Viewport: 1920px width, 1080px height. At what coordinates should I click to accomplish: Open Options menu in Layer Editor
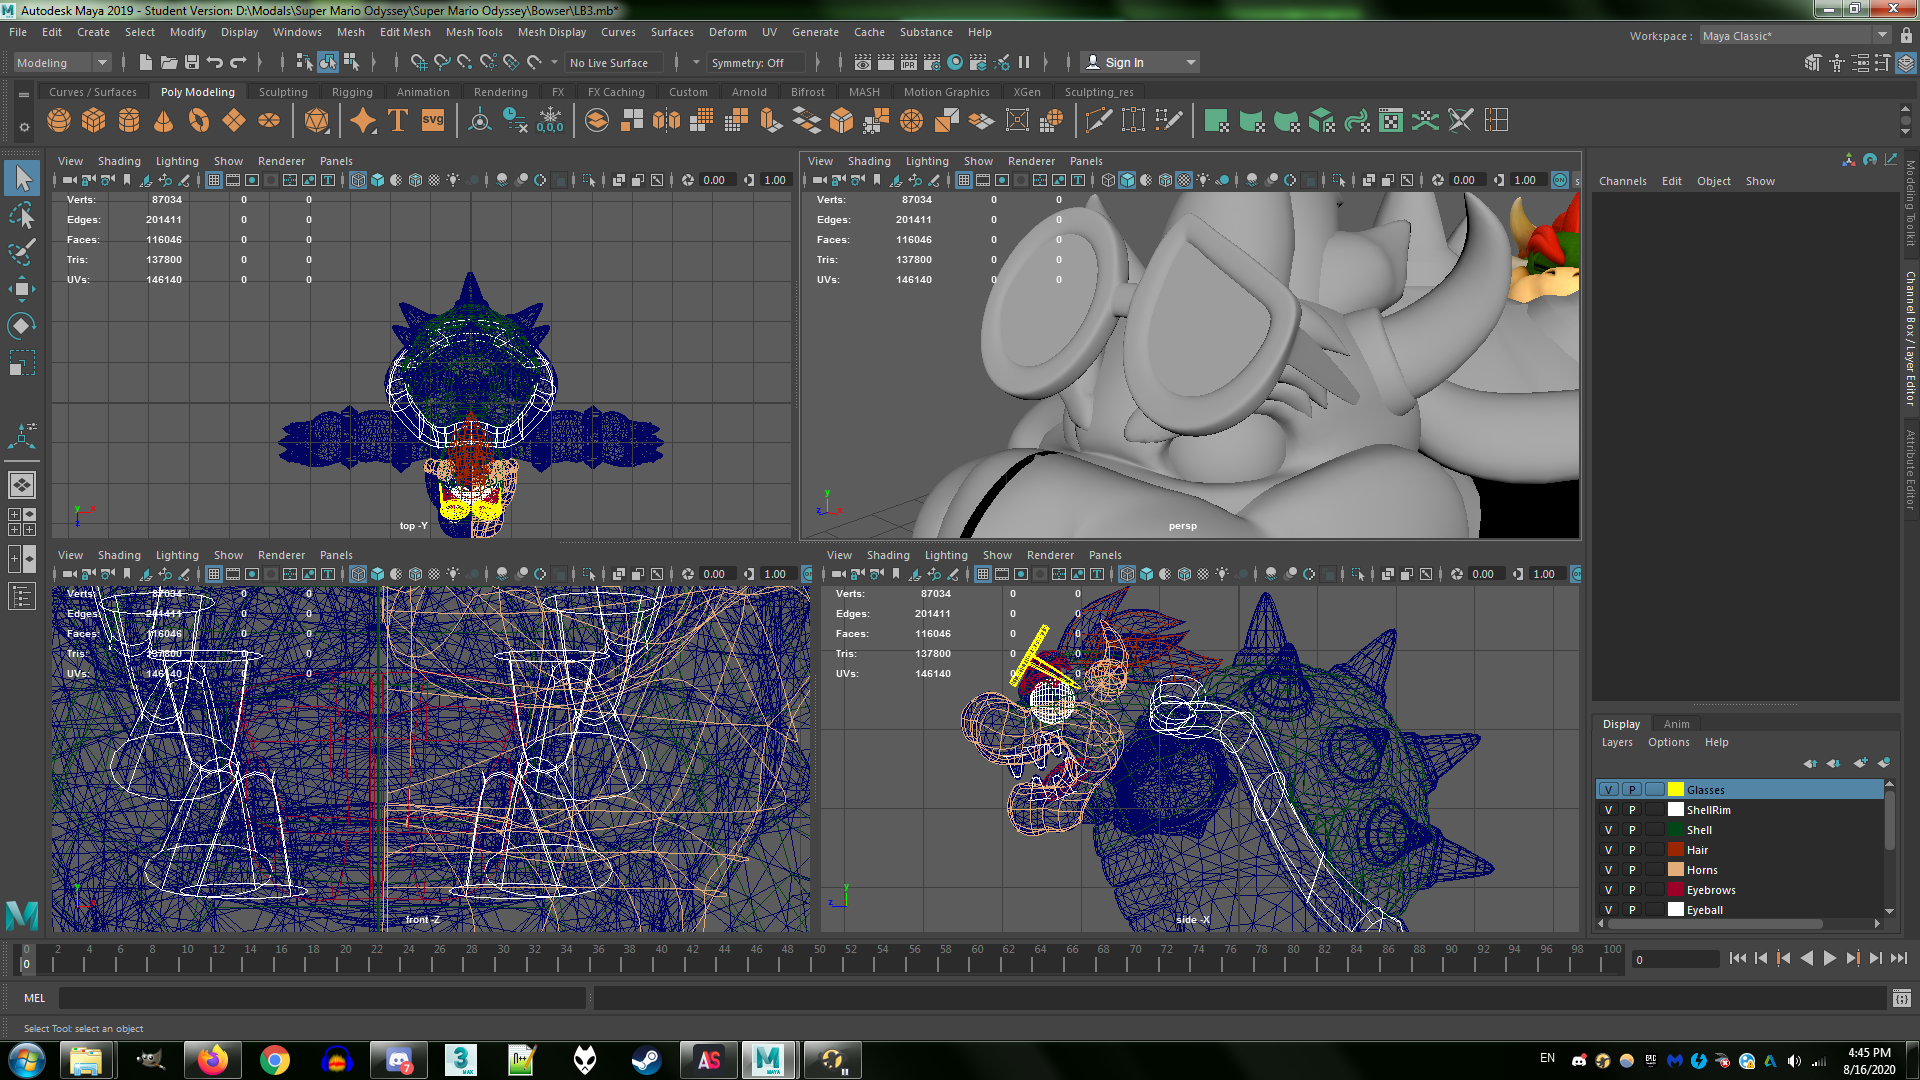tap(1669, 742)
